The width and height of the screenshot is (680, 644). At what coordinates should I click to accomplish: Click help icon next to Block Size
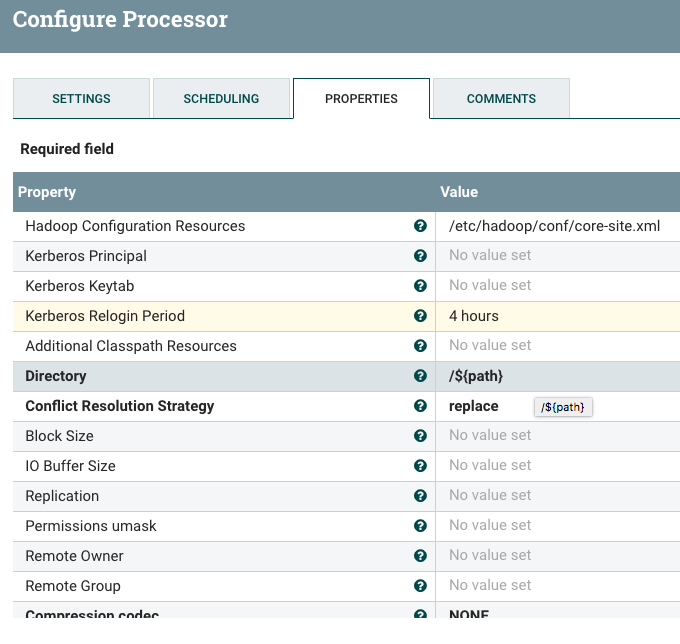coord(421,436)
